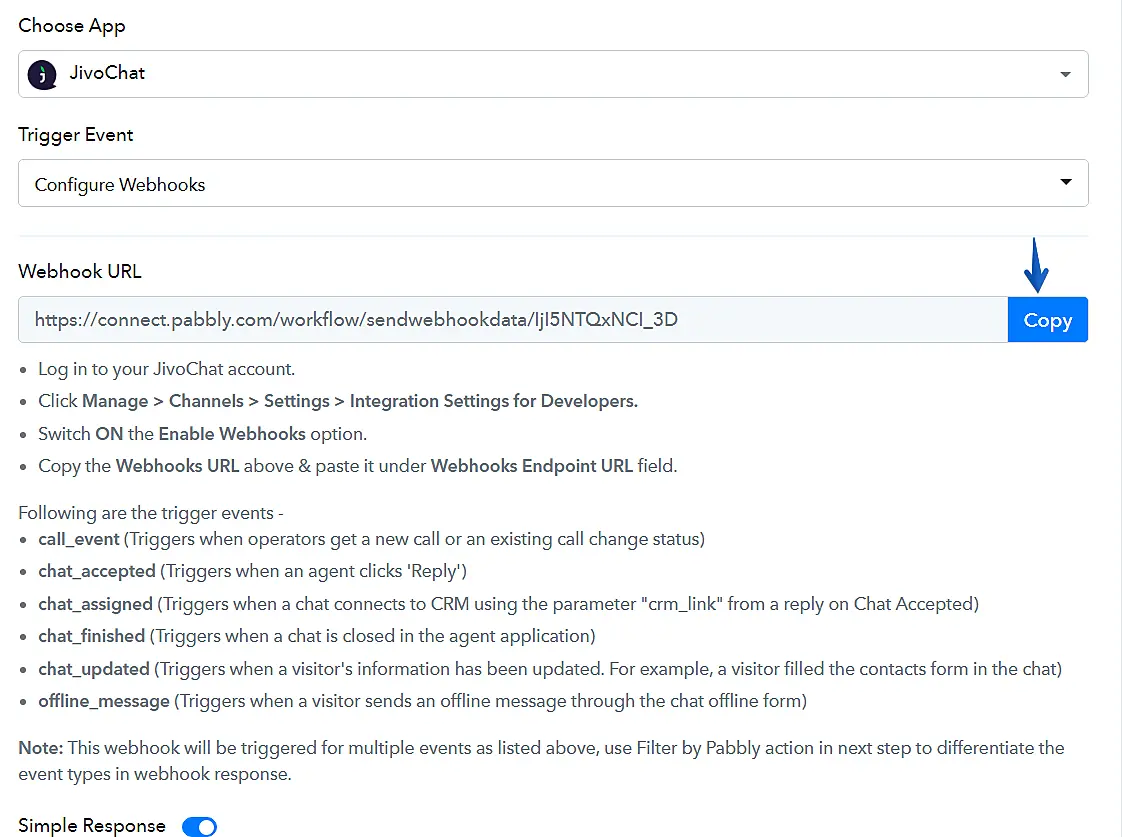Click the Webhook URL heading
Screen dimensions: 1122x837
80,271
